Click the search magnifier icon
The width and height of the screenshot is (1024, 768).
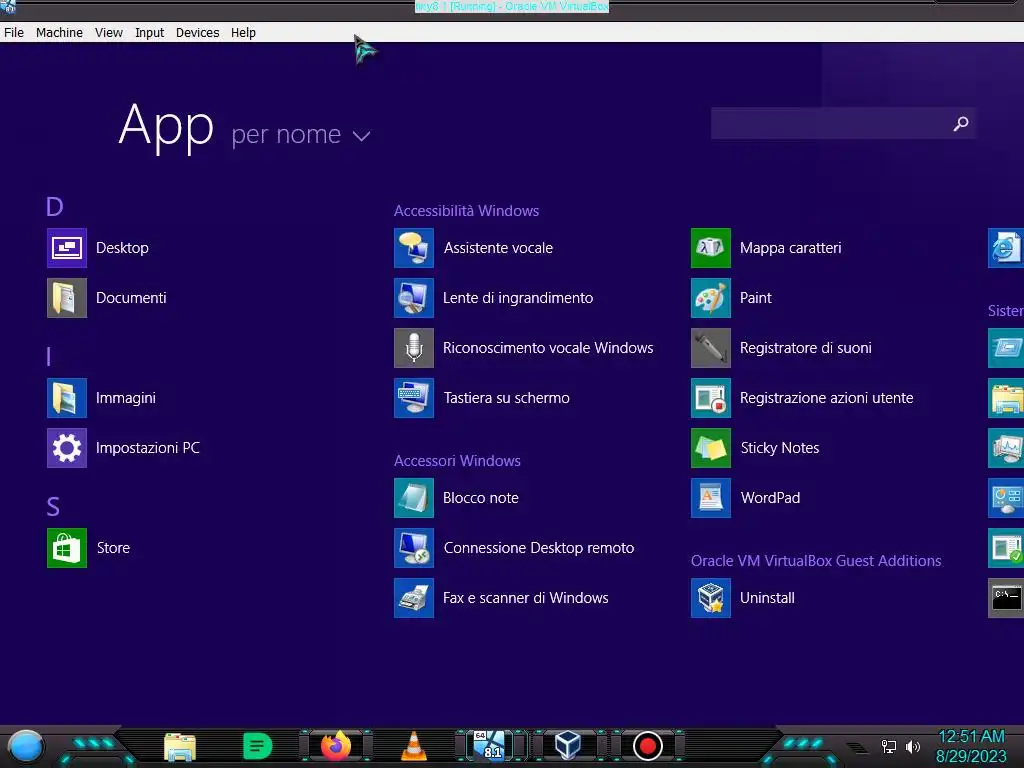click(961, 123)
